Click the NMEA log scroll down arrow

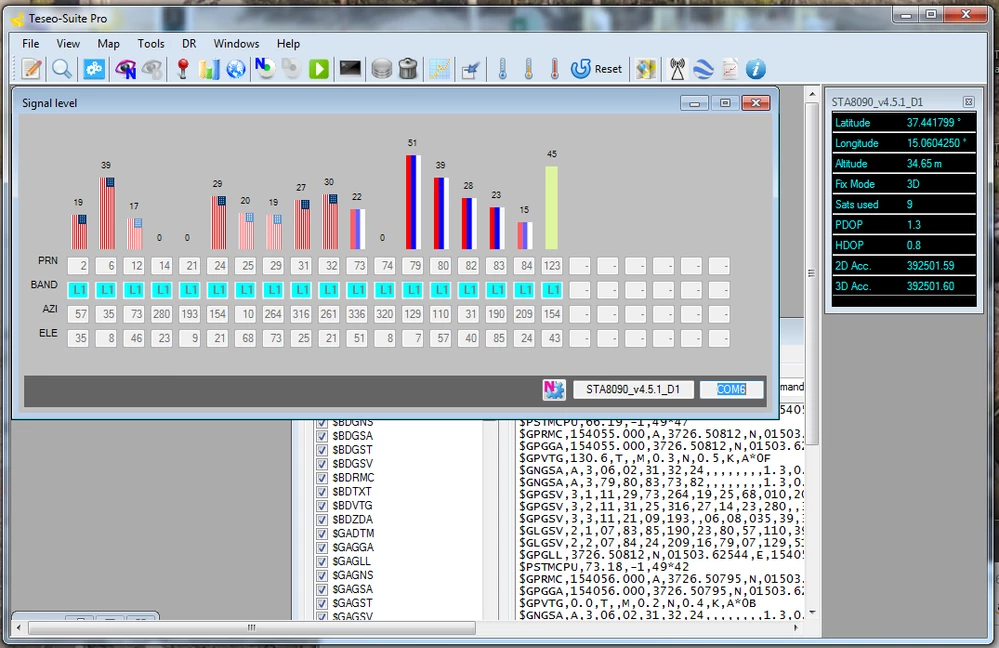[812, 612]
